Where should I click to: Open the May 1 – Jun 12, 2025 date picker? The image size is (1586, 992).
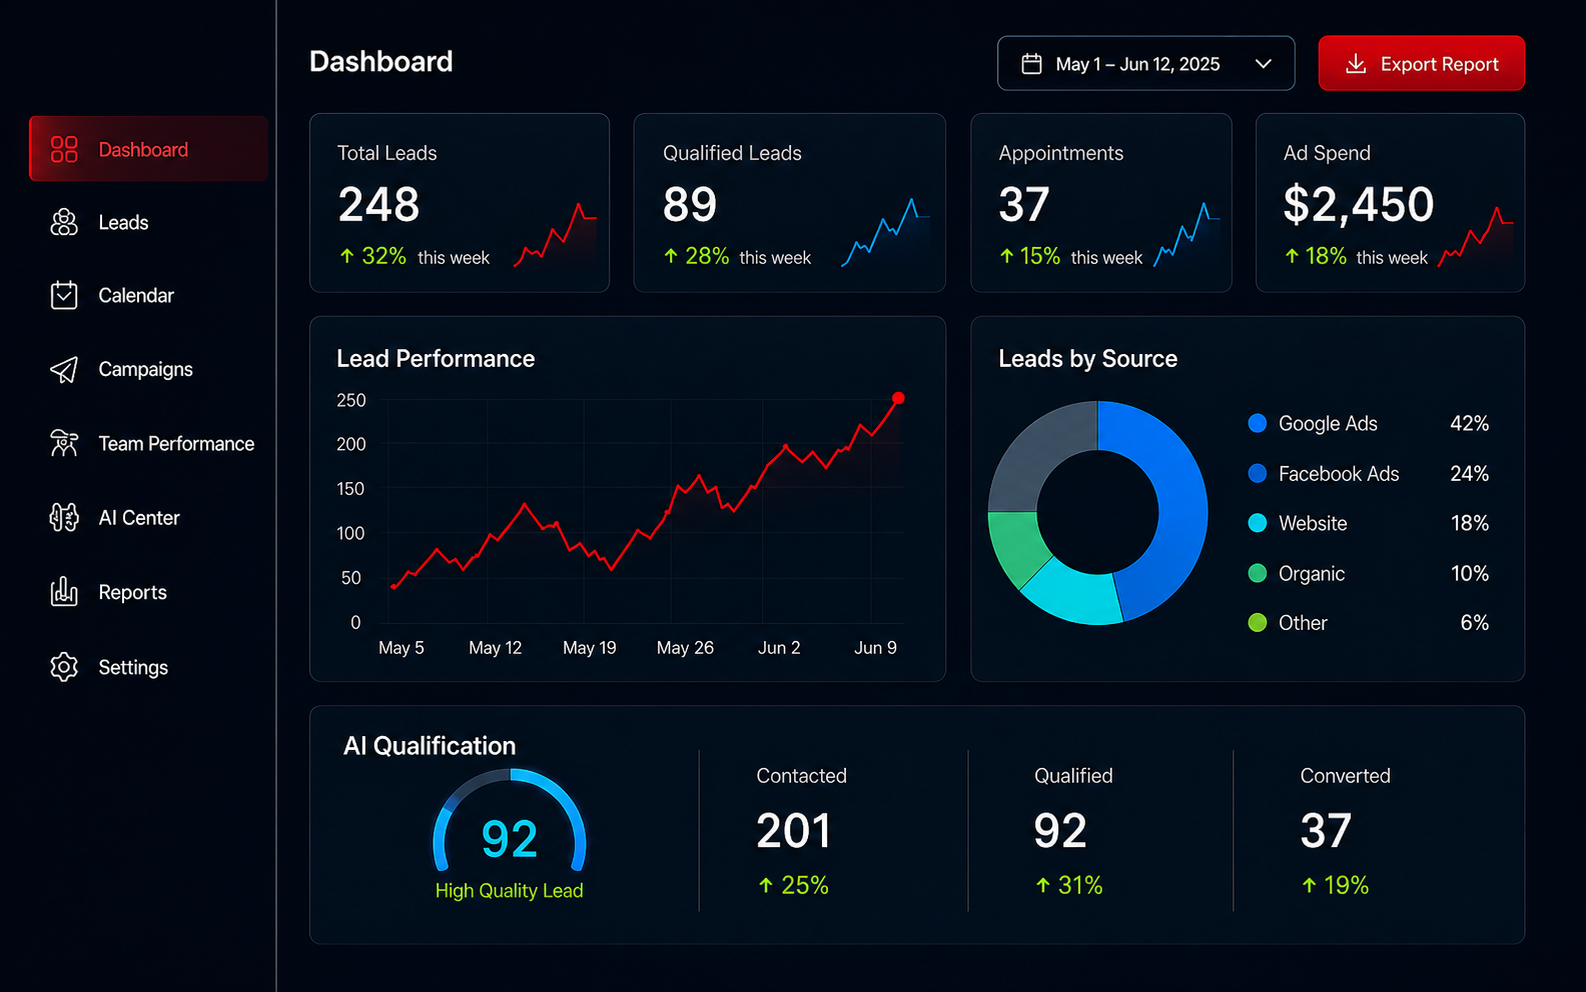(x=1146, y=63)
